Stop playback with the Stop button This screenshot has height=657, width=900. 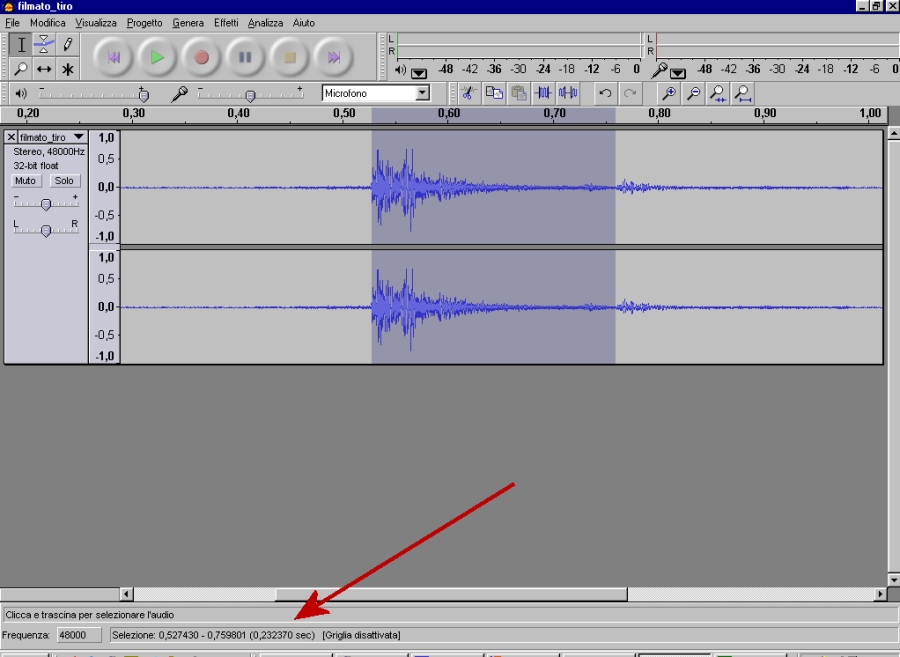pyautogui.click(x=289, y=57)
